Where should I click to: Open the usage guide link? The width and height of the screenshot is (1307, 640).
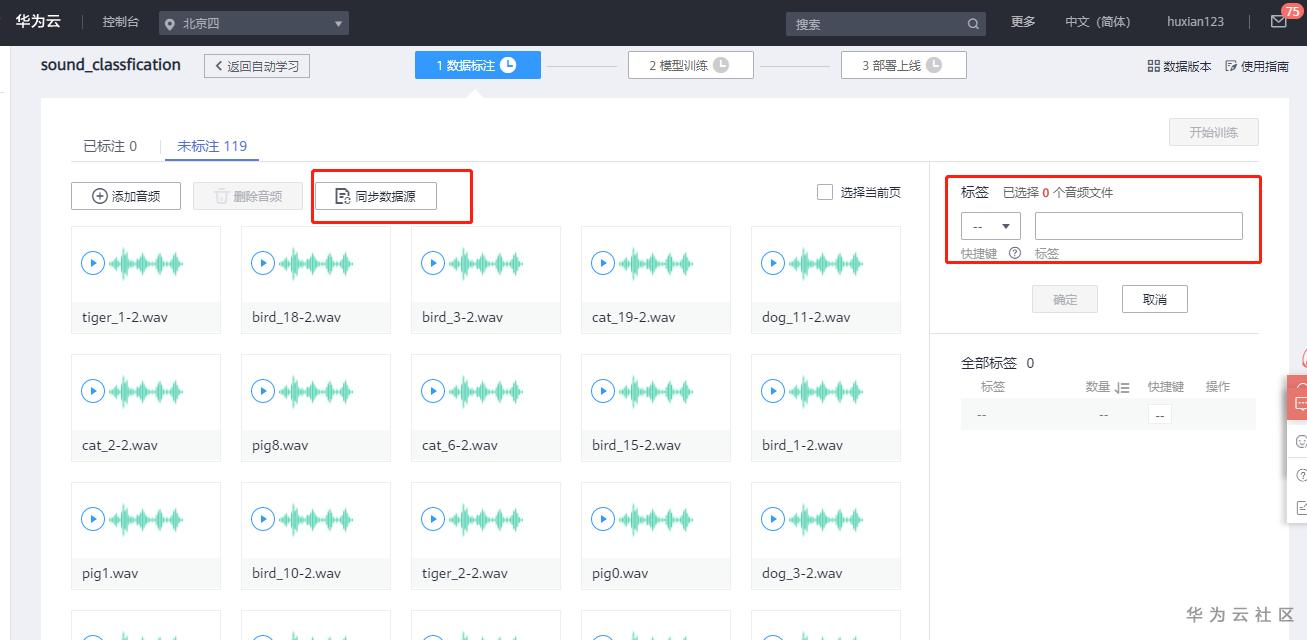coord(1257,66)
